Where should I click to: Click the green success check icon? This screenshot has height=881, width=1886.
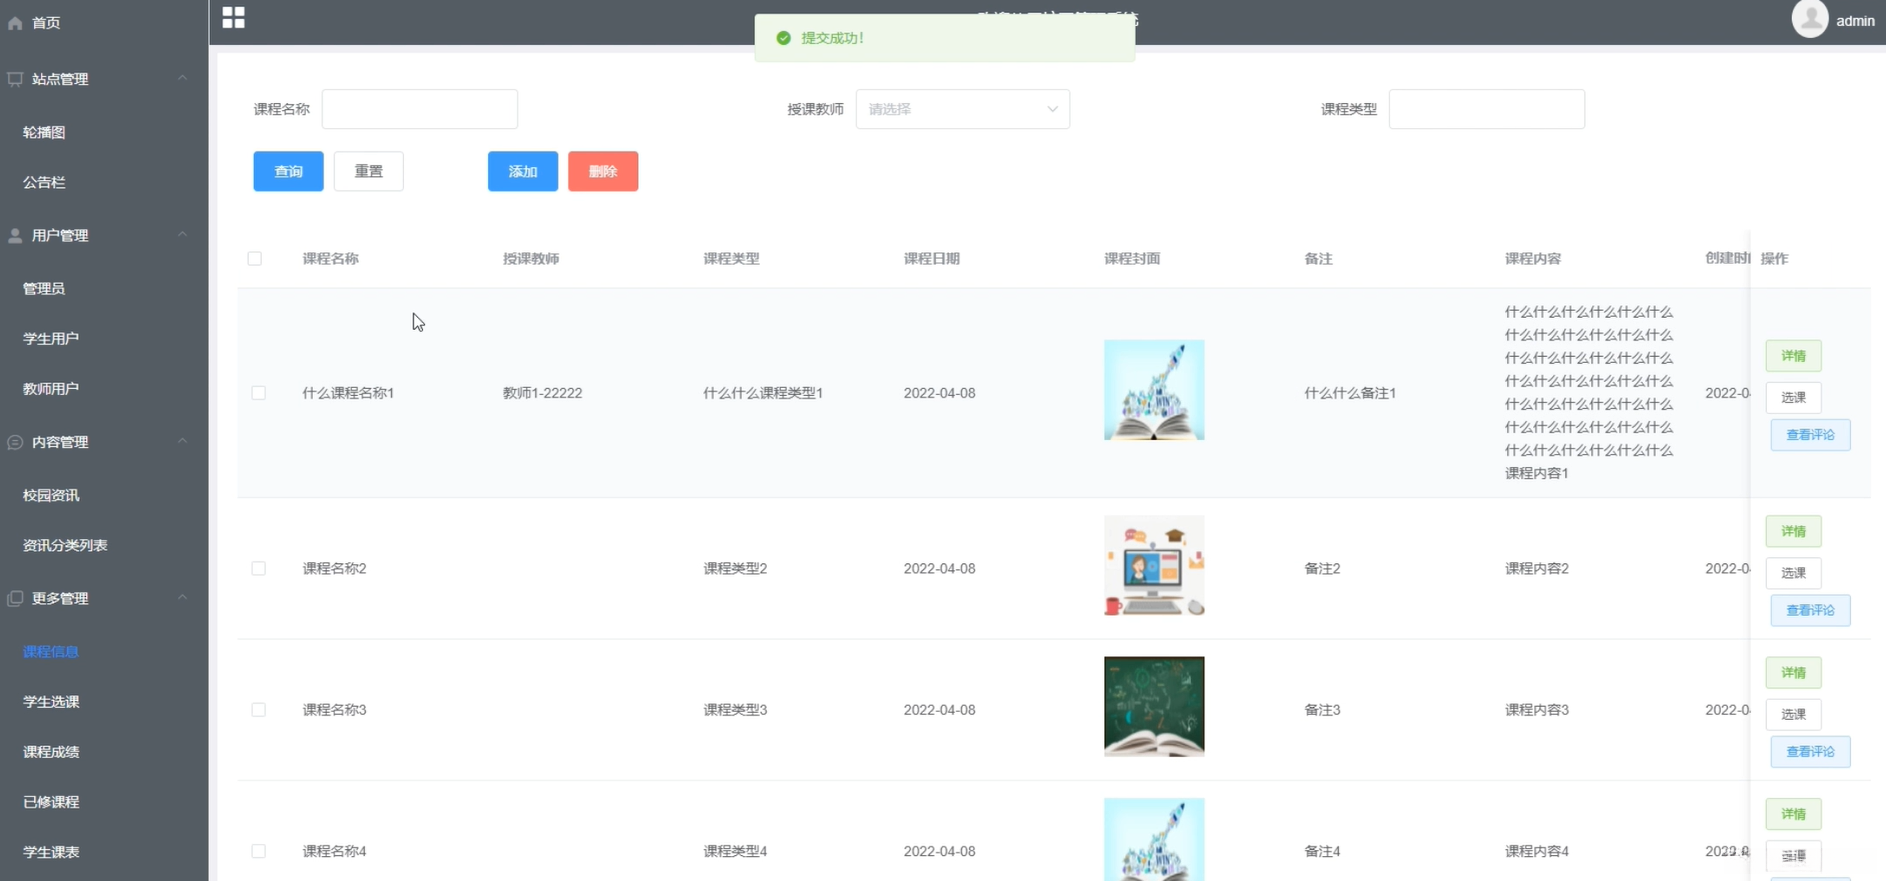[784, 38]
